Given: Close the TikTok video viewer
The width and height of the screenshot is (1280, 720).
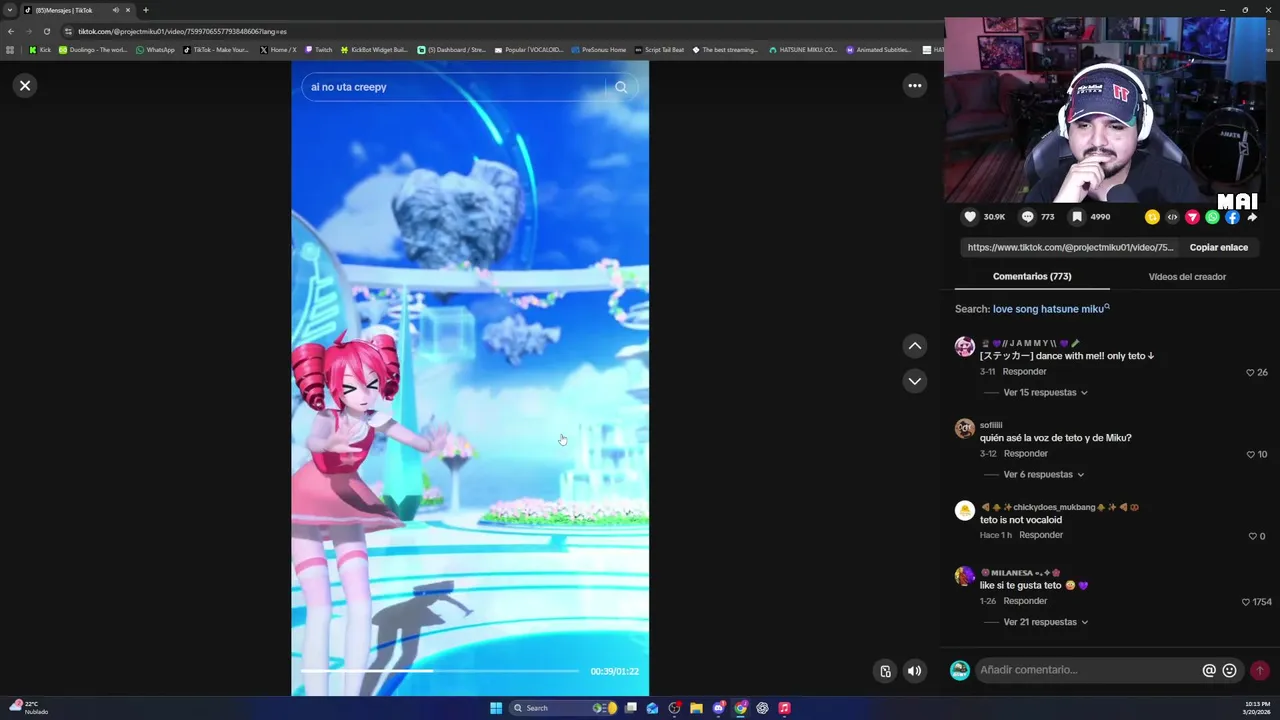Looking at the screenshot, I should [25, 86].
